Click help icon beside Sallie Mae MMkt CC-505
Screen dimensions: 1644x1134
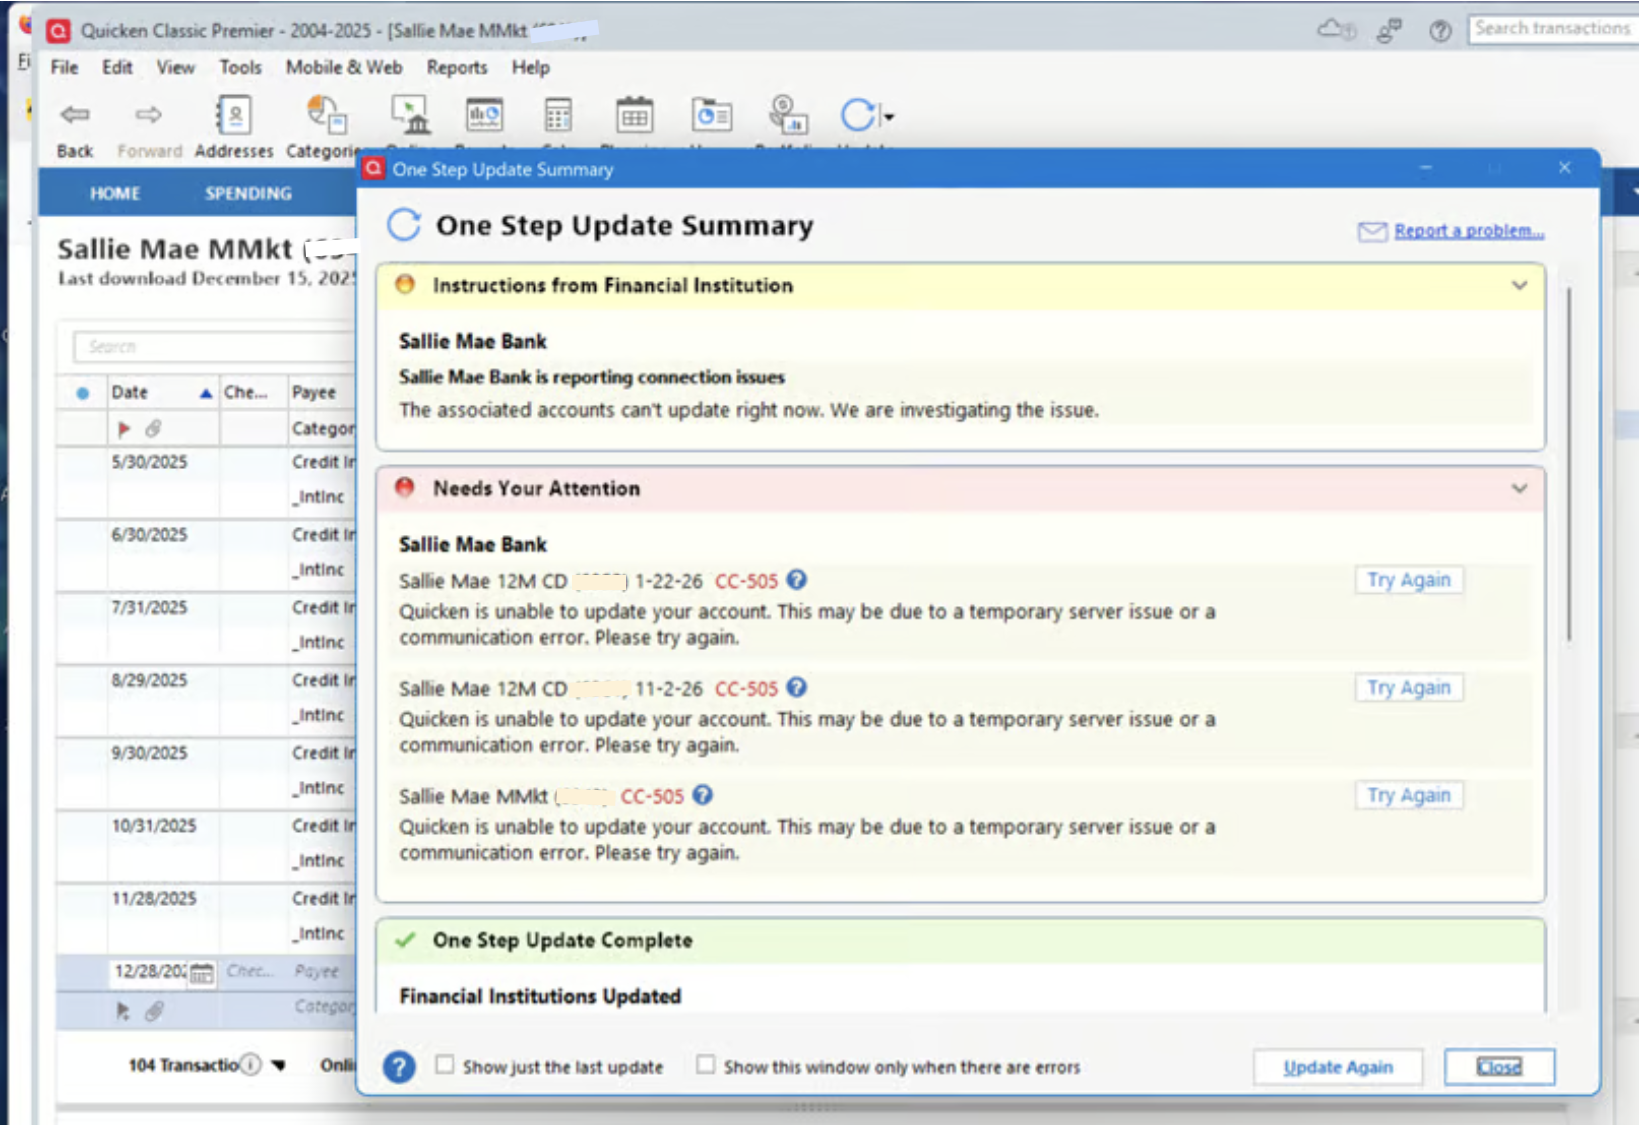coord(703,796)
